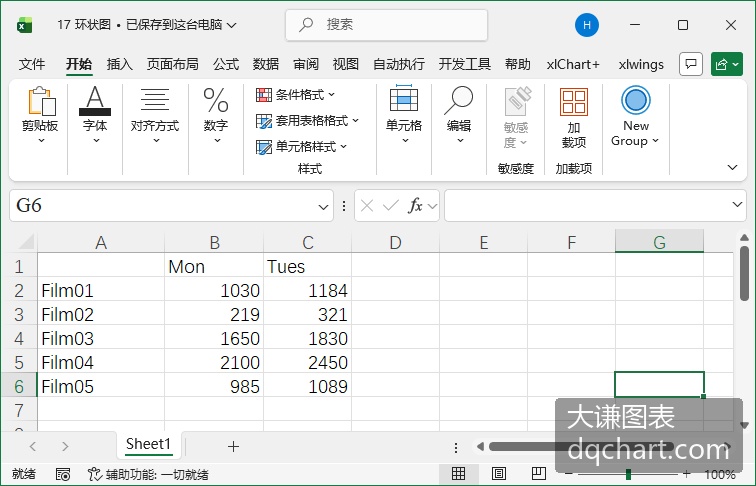756x486 pixels.
Task: Click the green Share button
Action: click(727, 64)
